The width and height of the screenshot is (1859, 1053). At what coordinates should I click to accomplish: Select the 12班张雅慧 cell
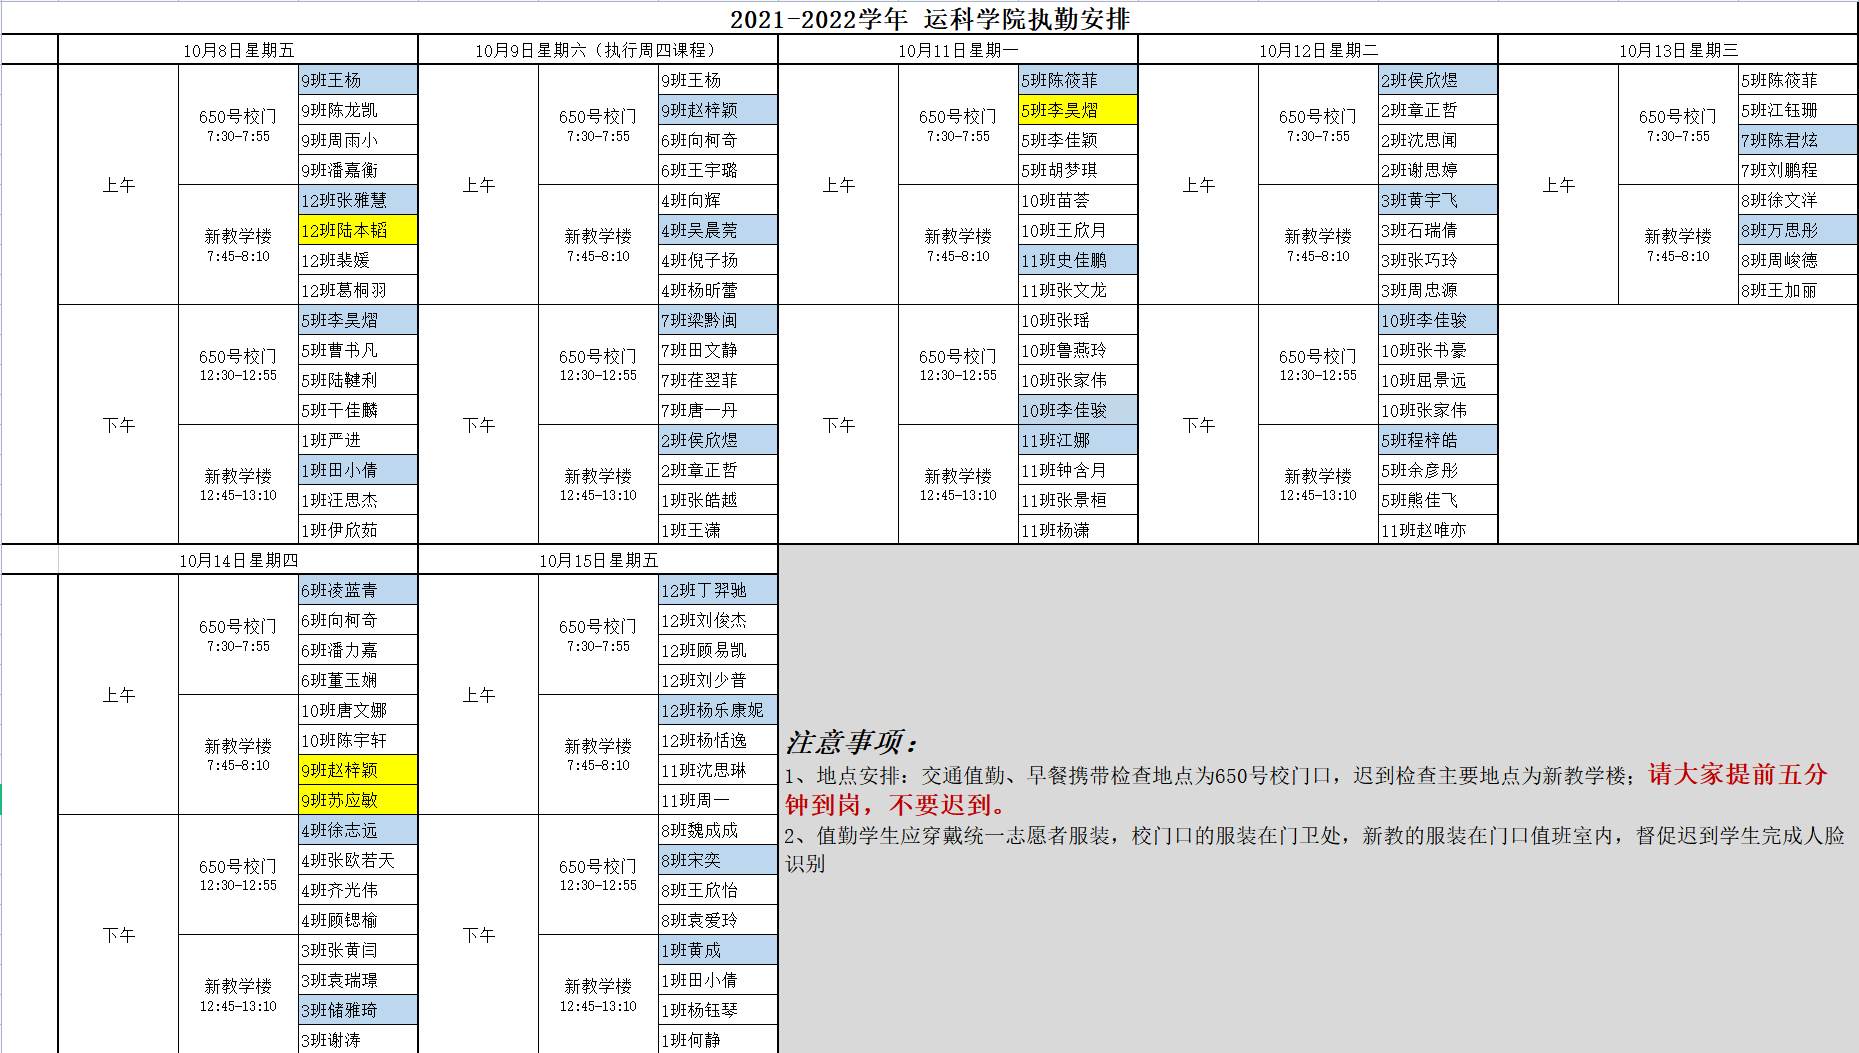[x=357, y=200]
